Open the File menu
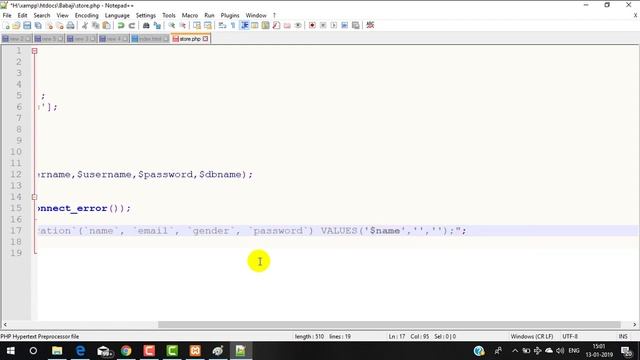 pos(7,16)
